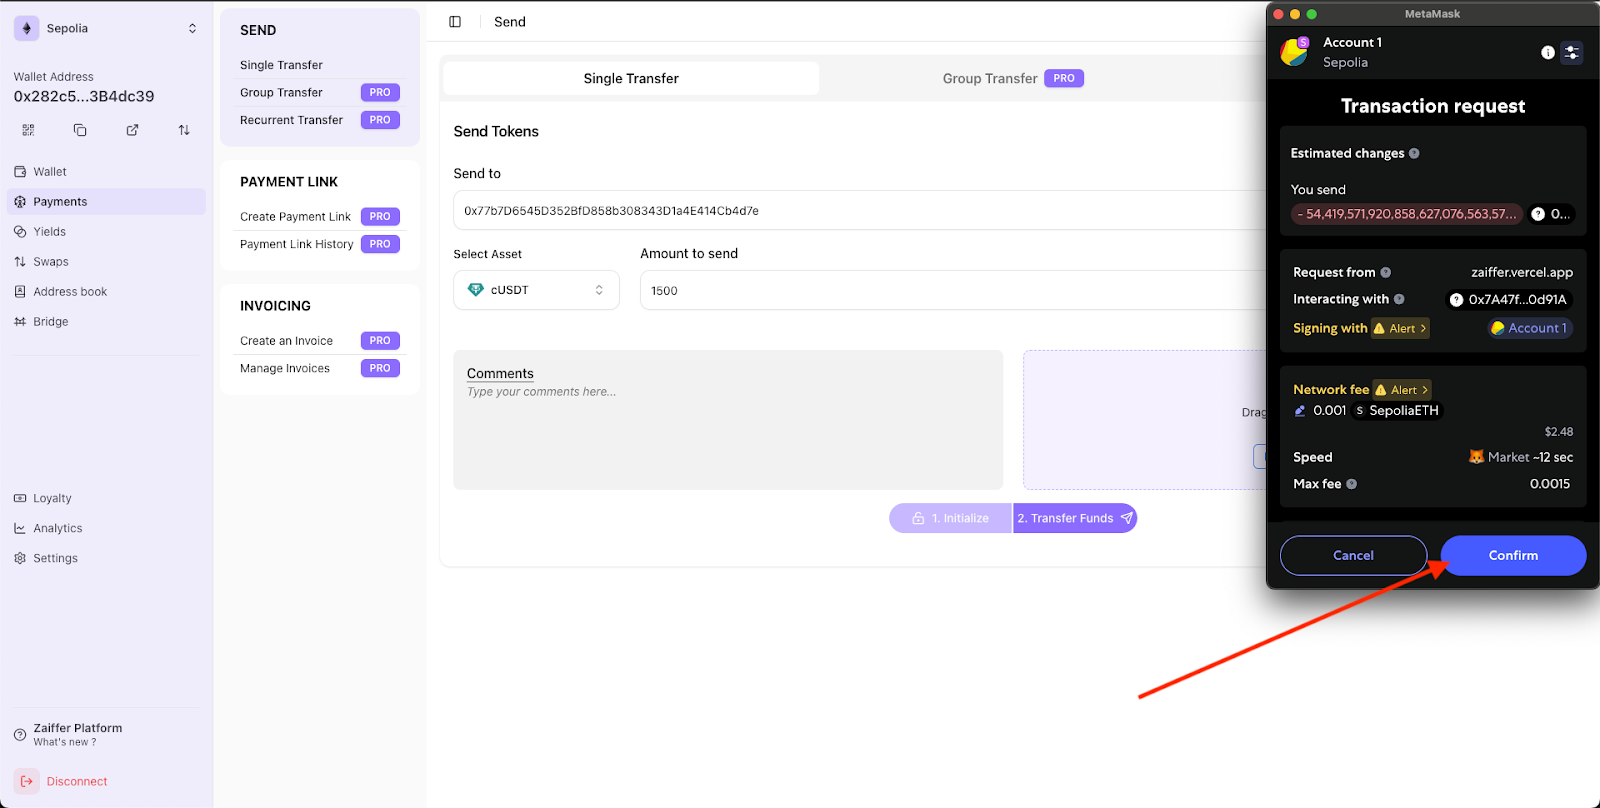The width and height of the screenshot is (1600, 808).
Task: Open Settings in the sidebar
Action: [x=106, y=558]
